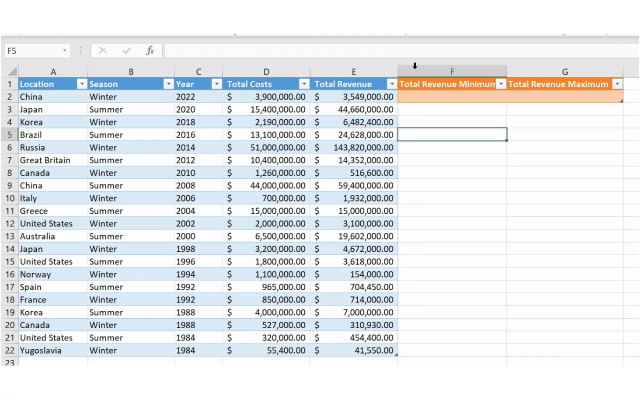Select the year cell 2000
The height and width of the screenshot is (400, 640).
(x=198, y=236)
